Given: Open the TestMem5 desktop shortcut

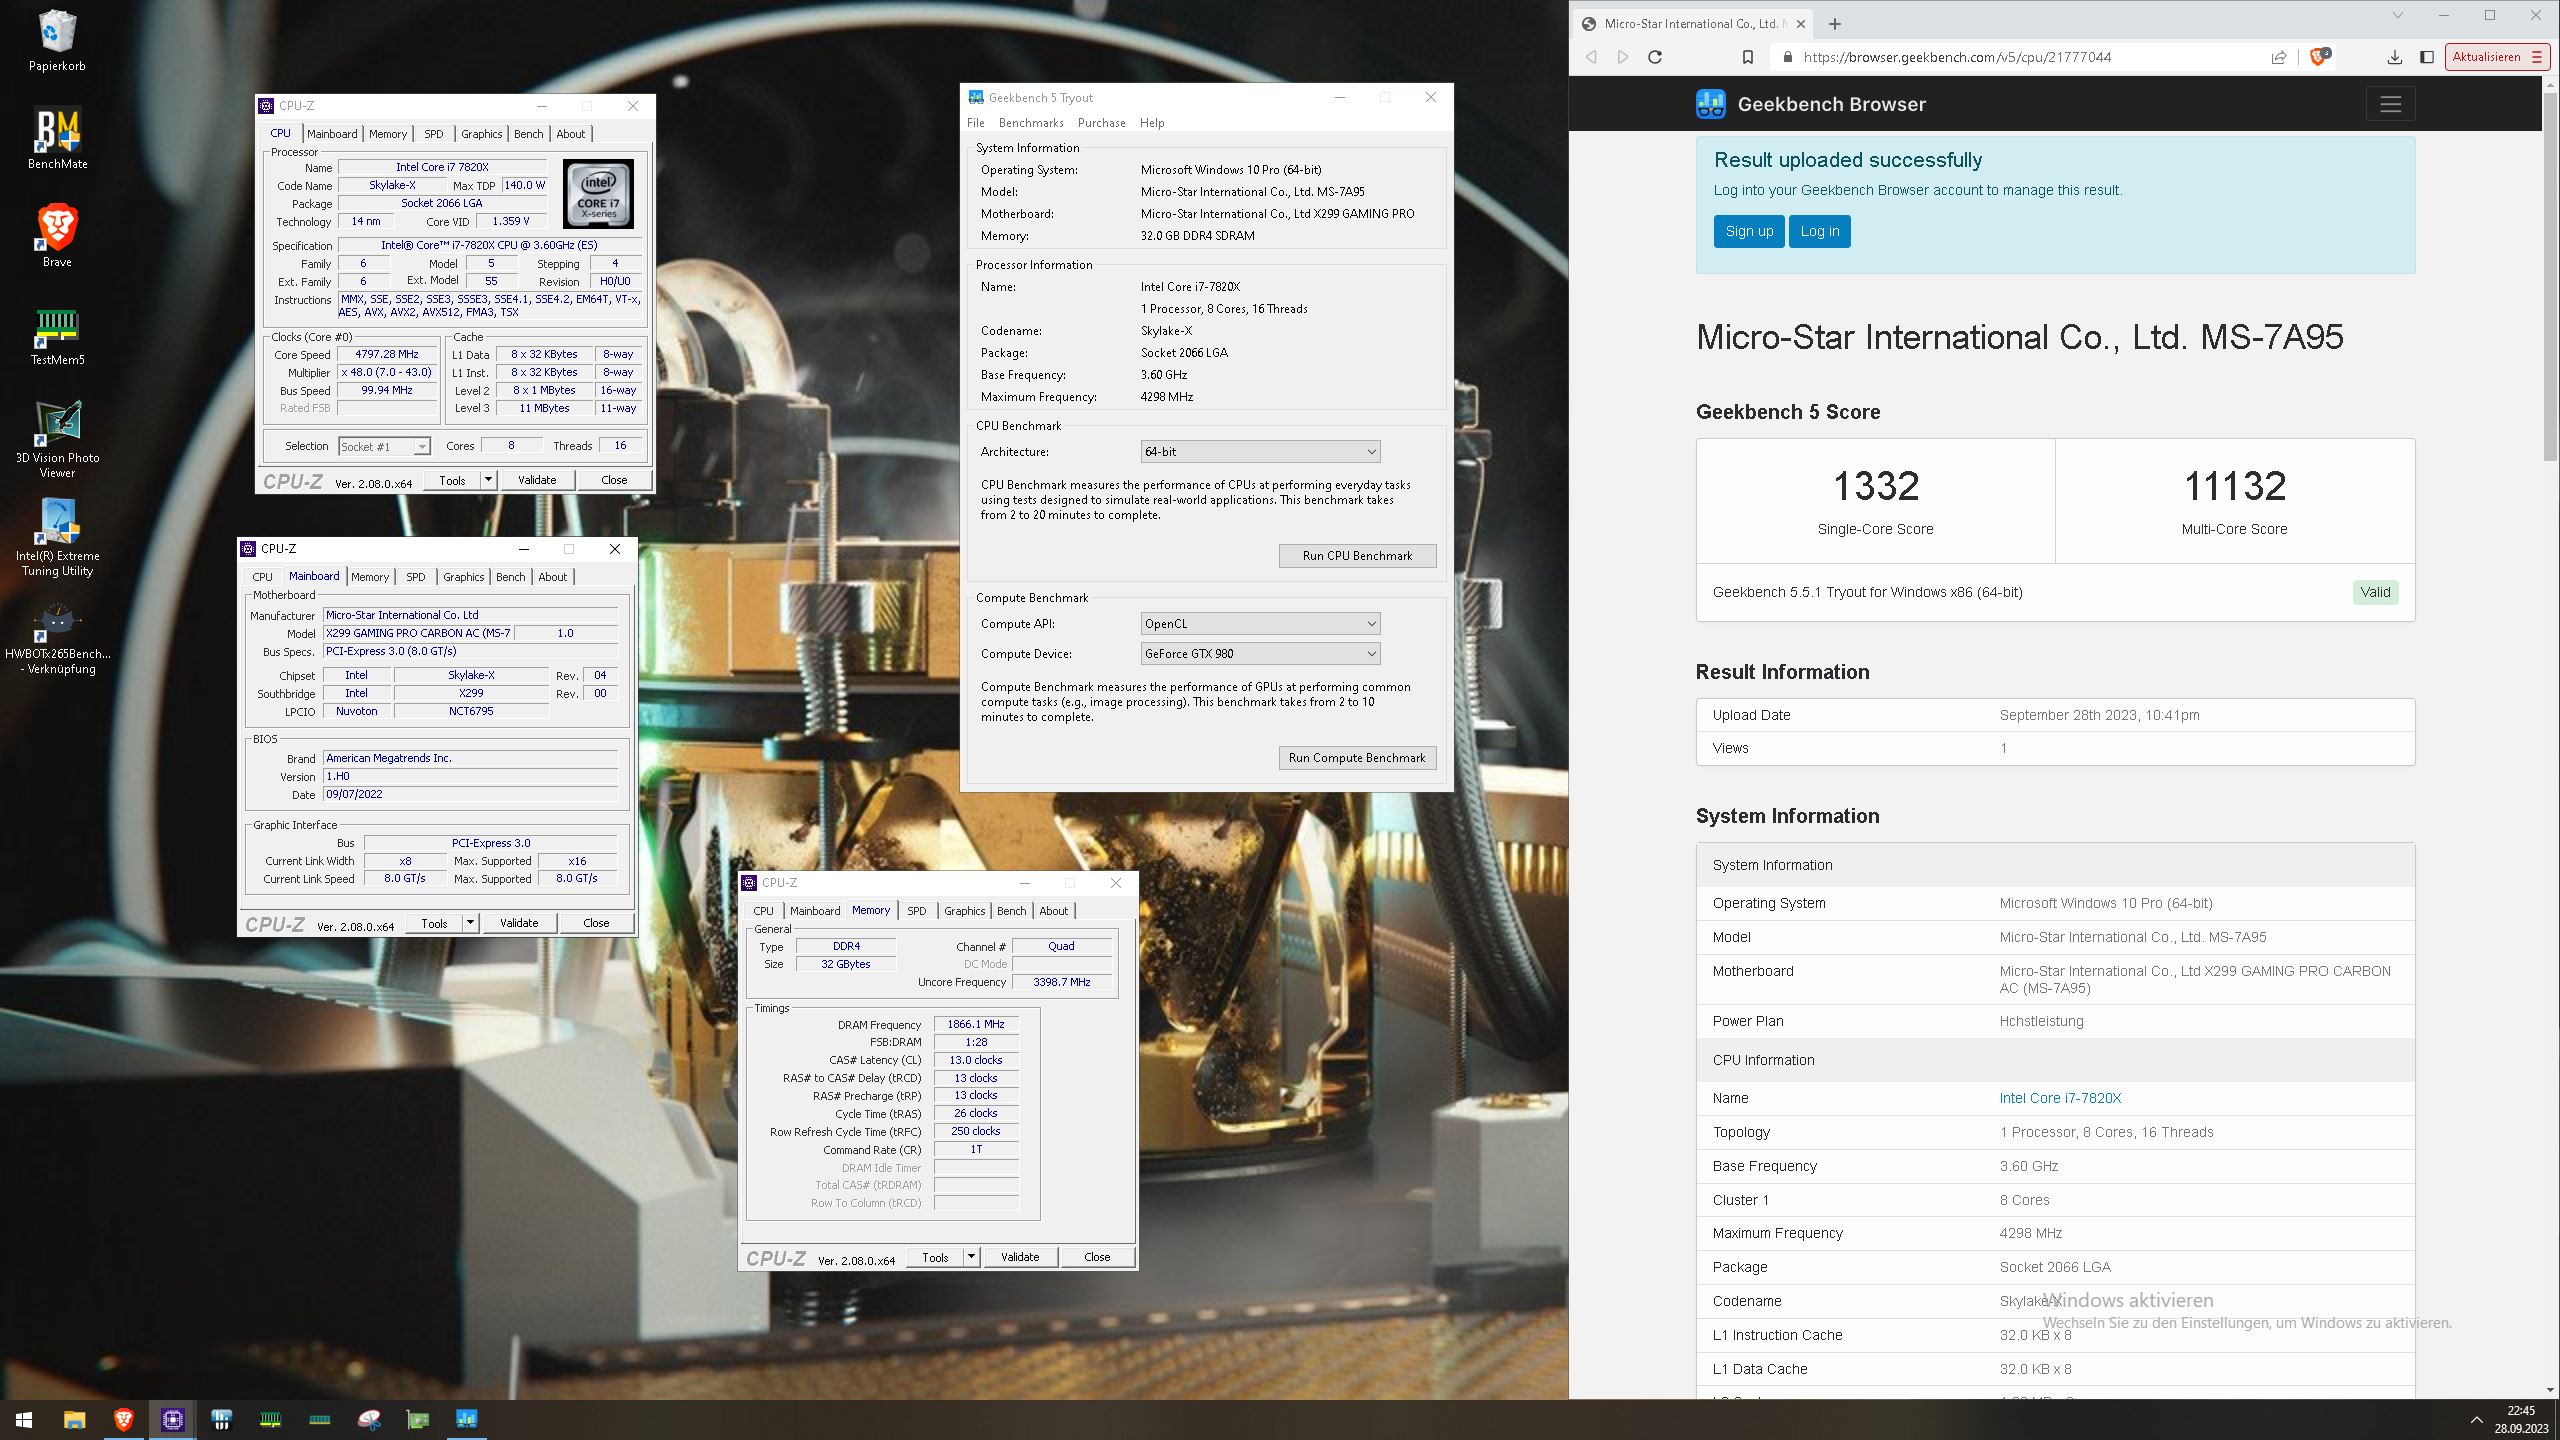Looking at the screenshot, I should click(x=57, y=336).
